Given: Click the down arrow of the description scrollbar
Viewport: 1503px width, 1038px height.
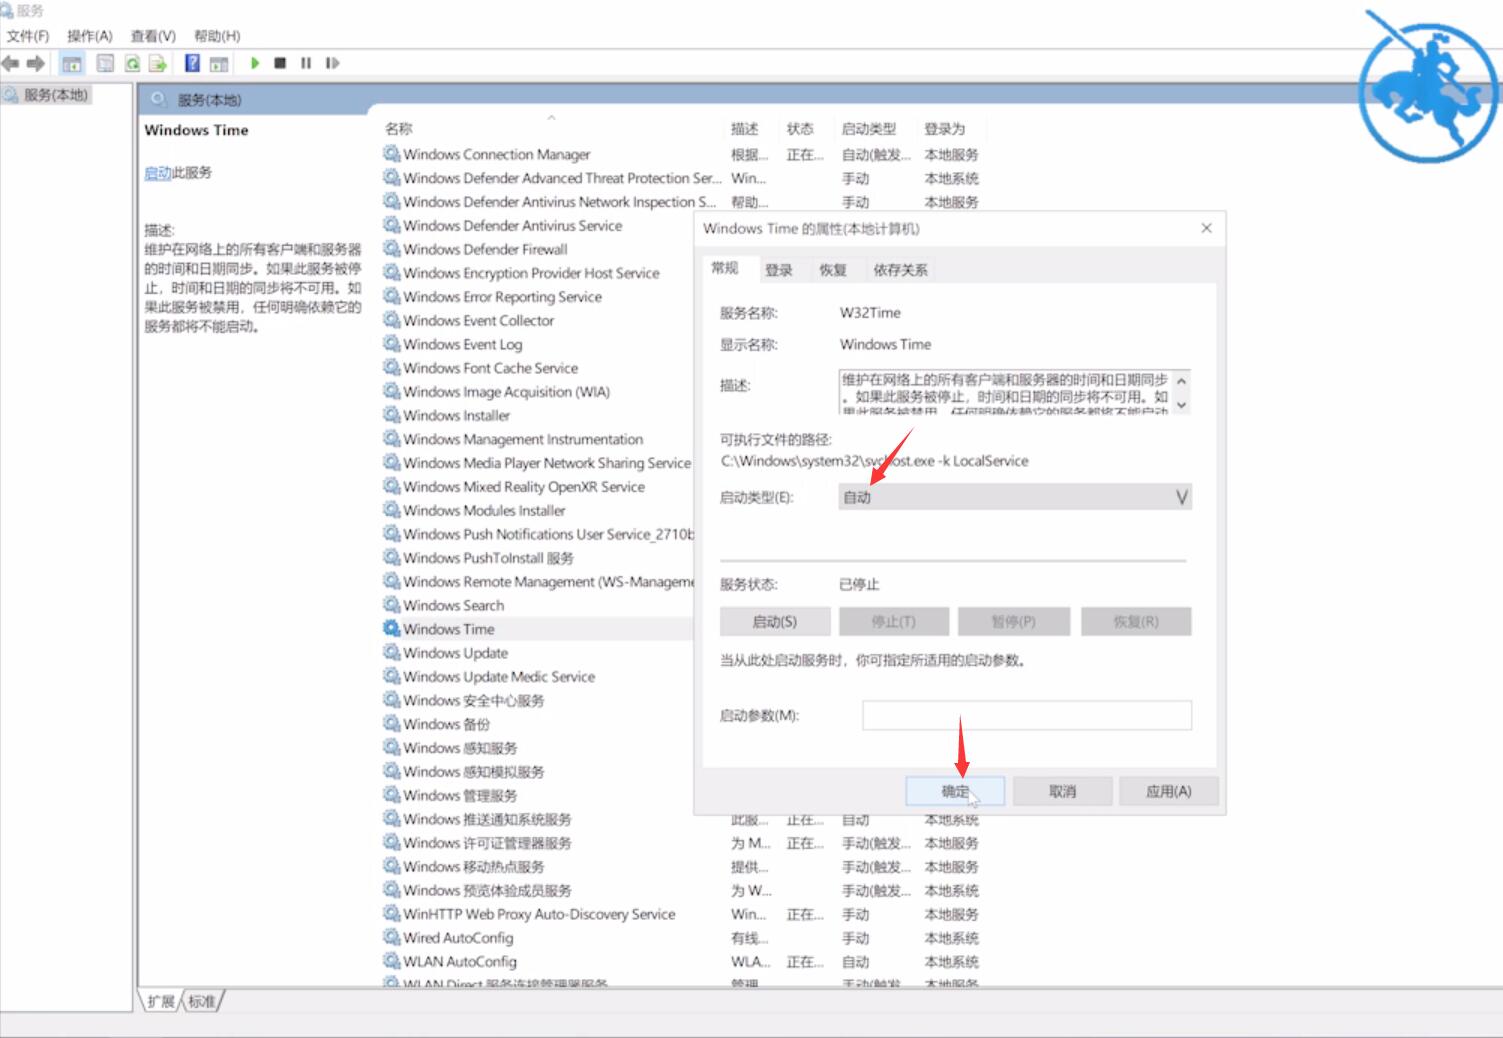Looking at the screenshot, I should [x=1181, y=405].
